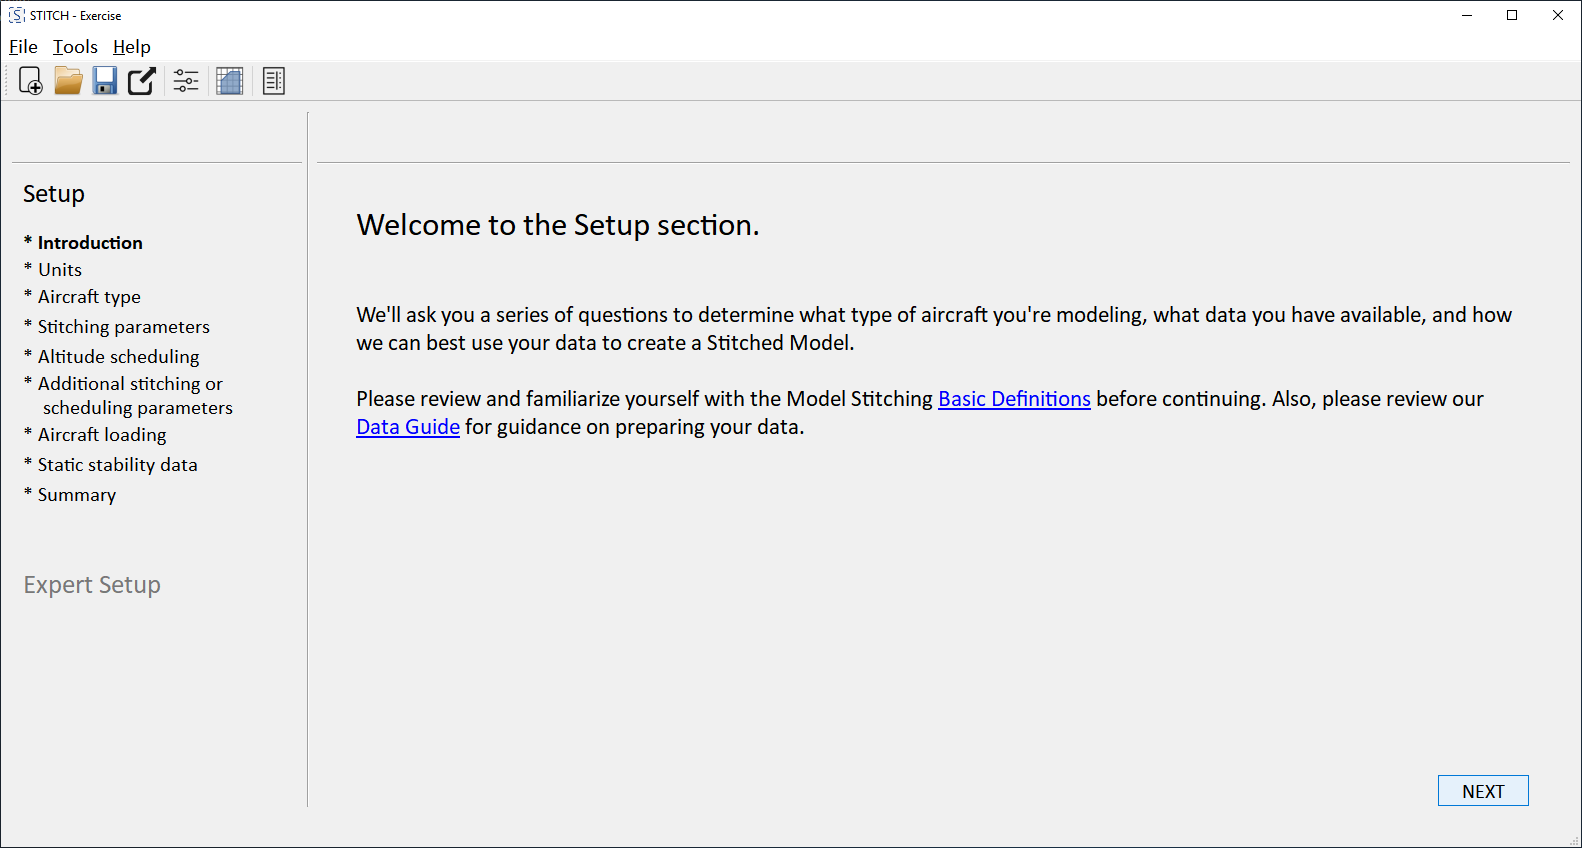Image resolution: width=1582 pixels, height=848 pixels.
Task: Click the grid chart envelope icon
Action: pyautogui.click(x=230, y=81)
